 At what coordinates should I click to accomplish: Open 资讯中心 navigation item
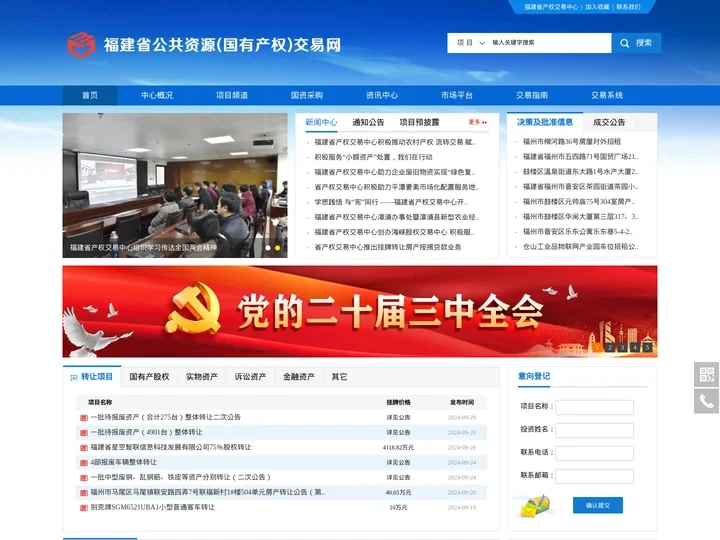[x=382, y=95]
